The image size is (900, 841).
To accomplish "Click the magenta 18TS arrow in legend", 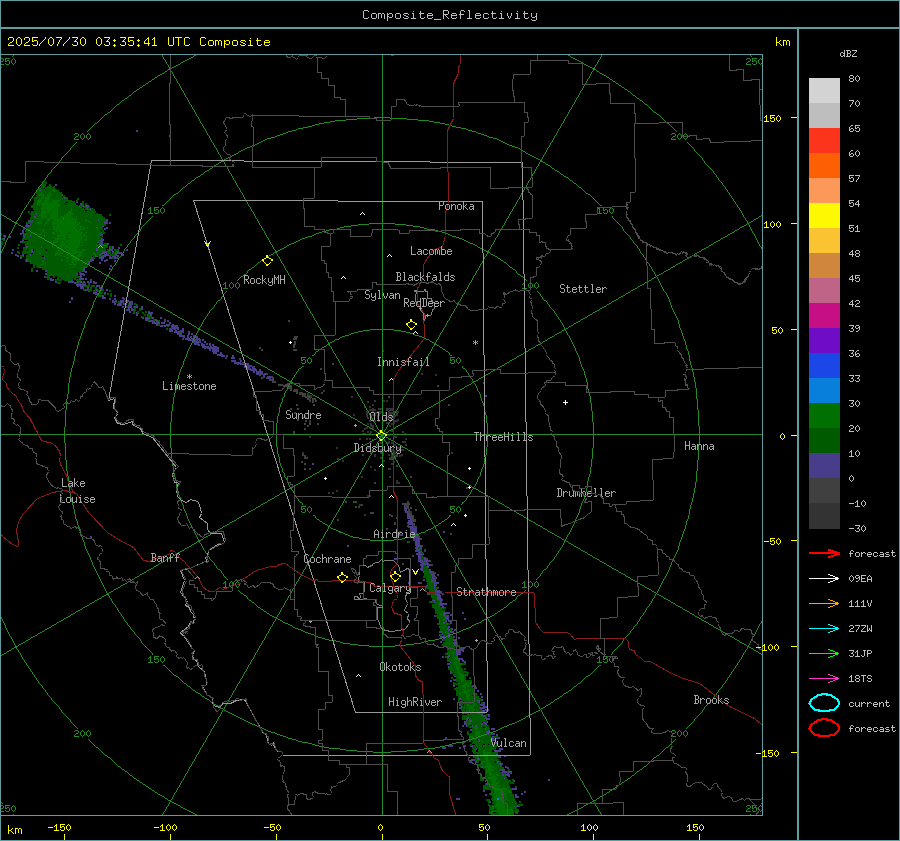I will (x=824, y=679).
